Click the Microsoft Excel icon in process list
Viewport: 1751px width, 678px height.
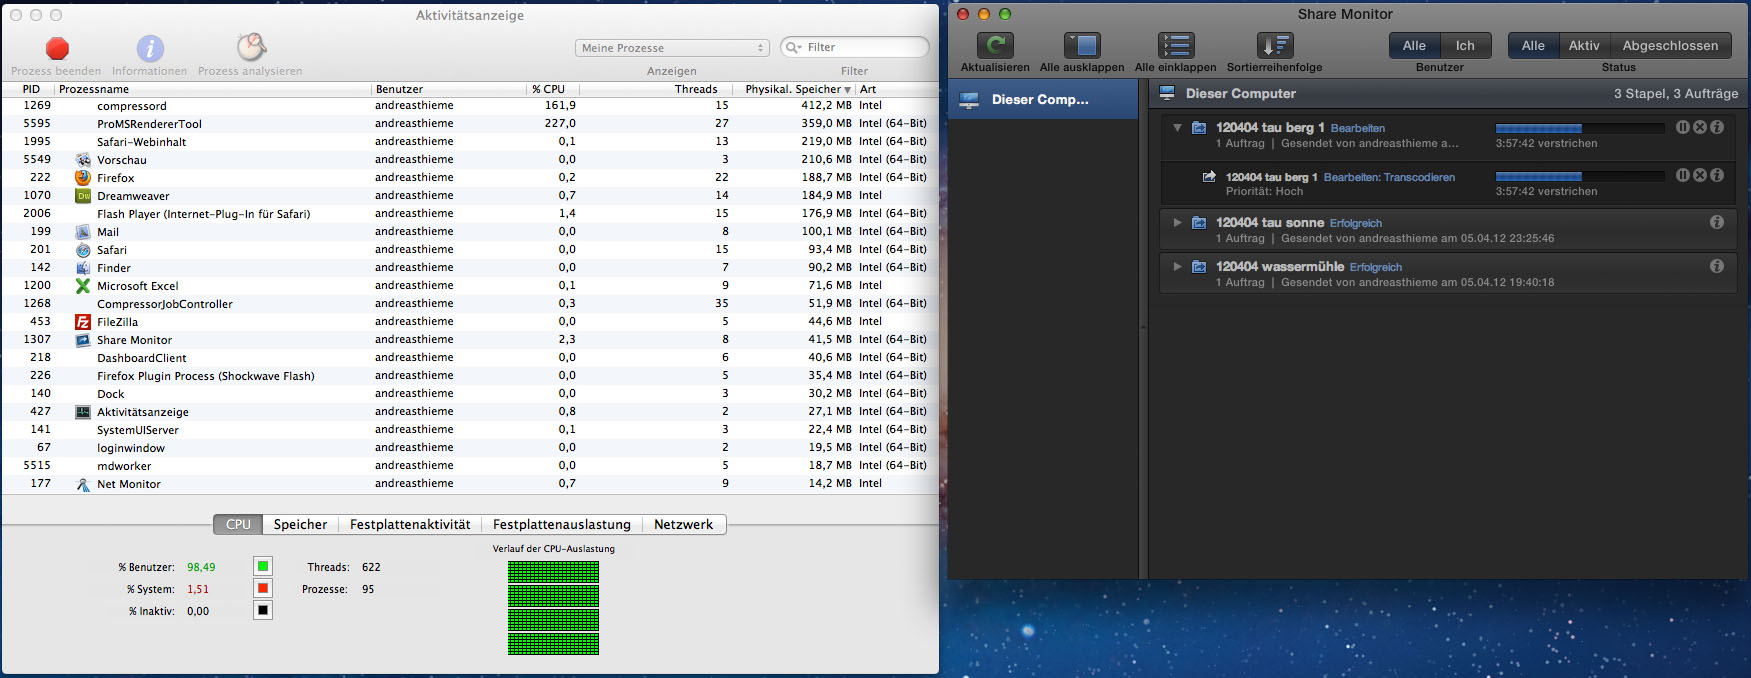pyautogui.click(x=83, y=285)
